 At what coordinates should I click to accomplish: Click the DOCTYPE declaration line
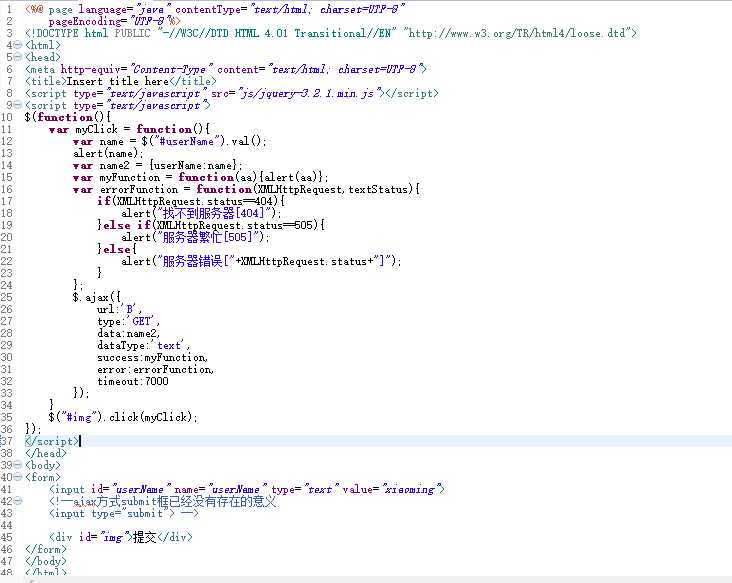[331, 34]
